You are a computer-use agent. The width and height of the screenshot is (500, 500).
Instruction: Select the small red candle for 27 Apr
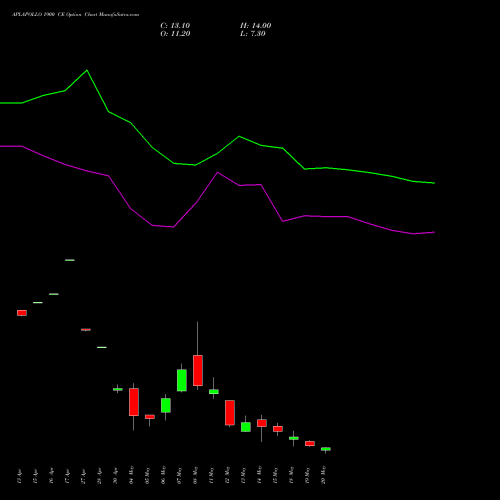coord(86,330)
